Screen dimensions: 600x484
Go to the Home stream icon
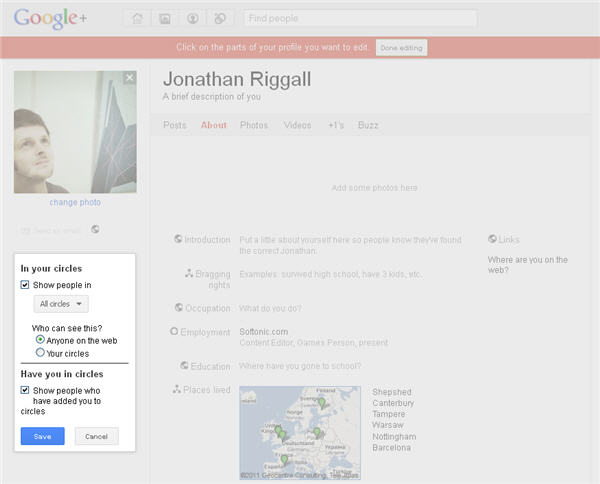coord(137,18)
